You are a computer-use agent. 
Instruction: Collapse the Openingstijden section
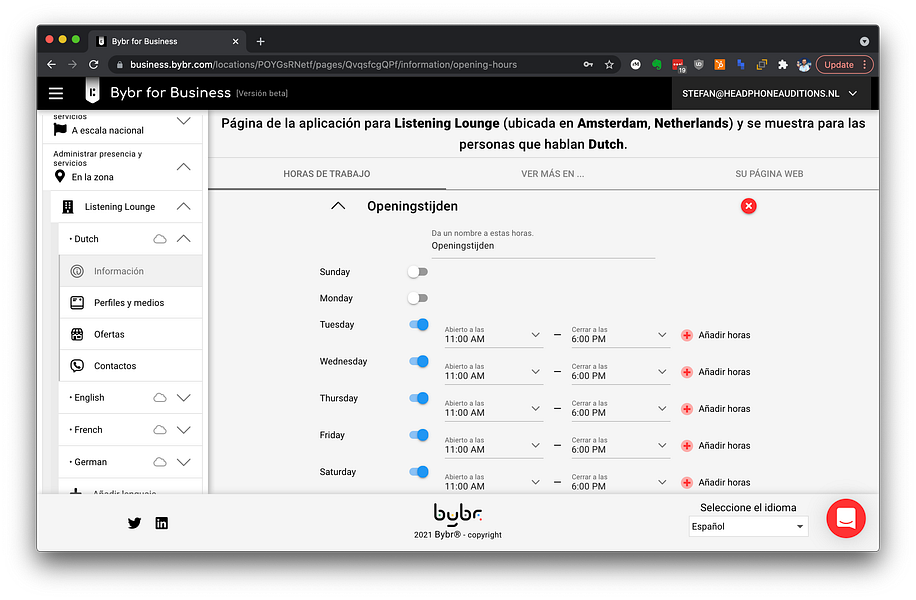tap(338, 206)
